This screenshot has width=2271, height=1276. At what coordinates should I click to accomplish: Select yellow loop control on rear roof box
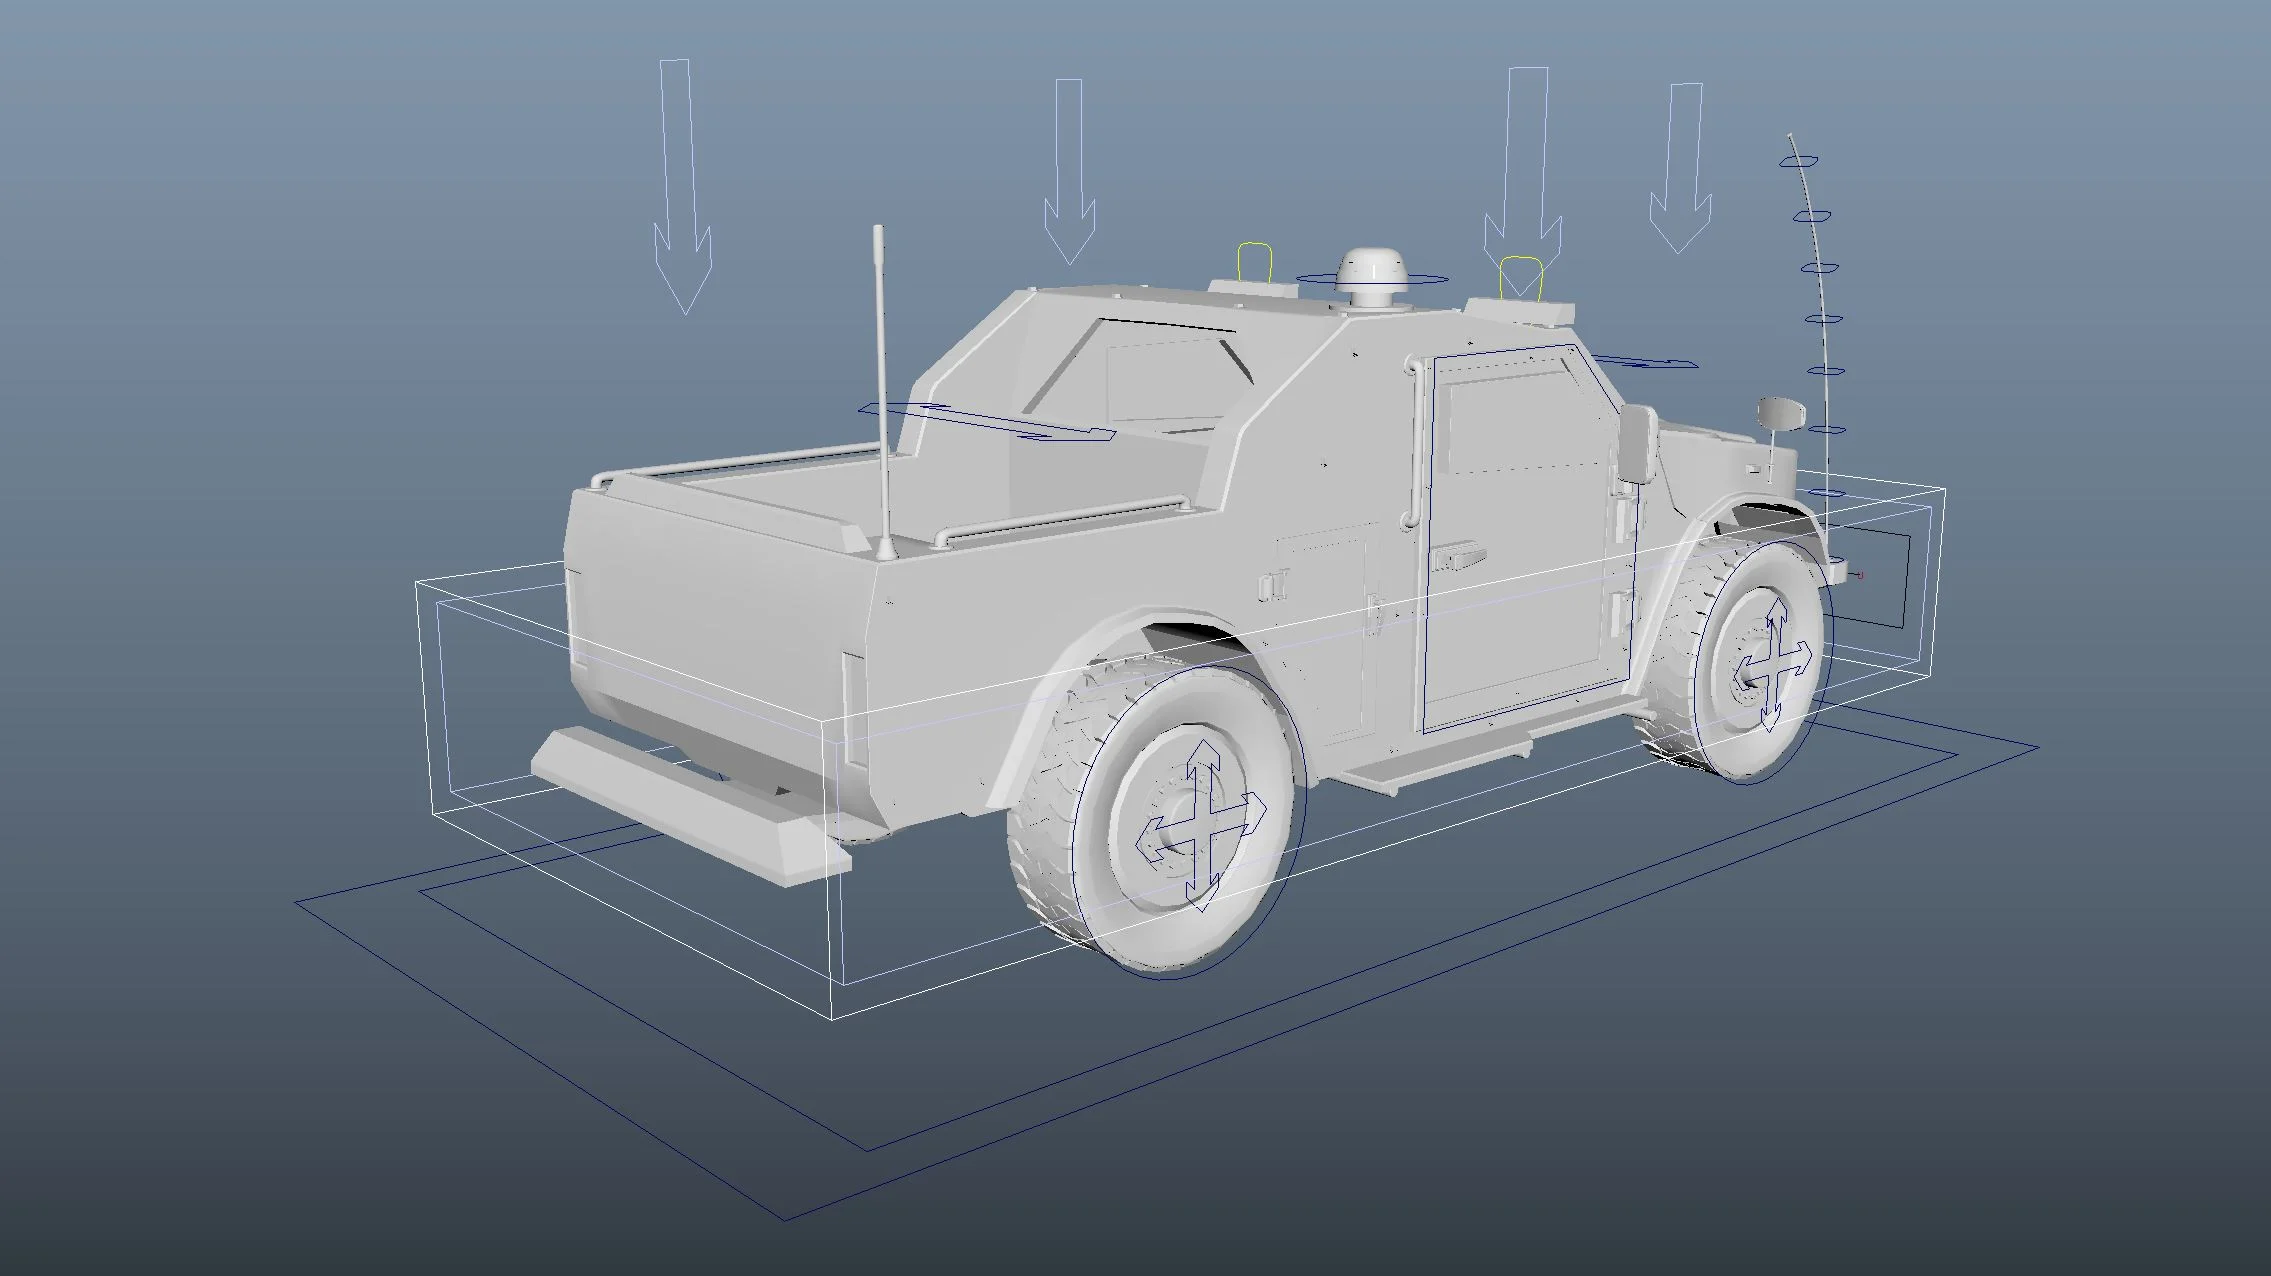pyautogui.click(x=1254, y=260)
